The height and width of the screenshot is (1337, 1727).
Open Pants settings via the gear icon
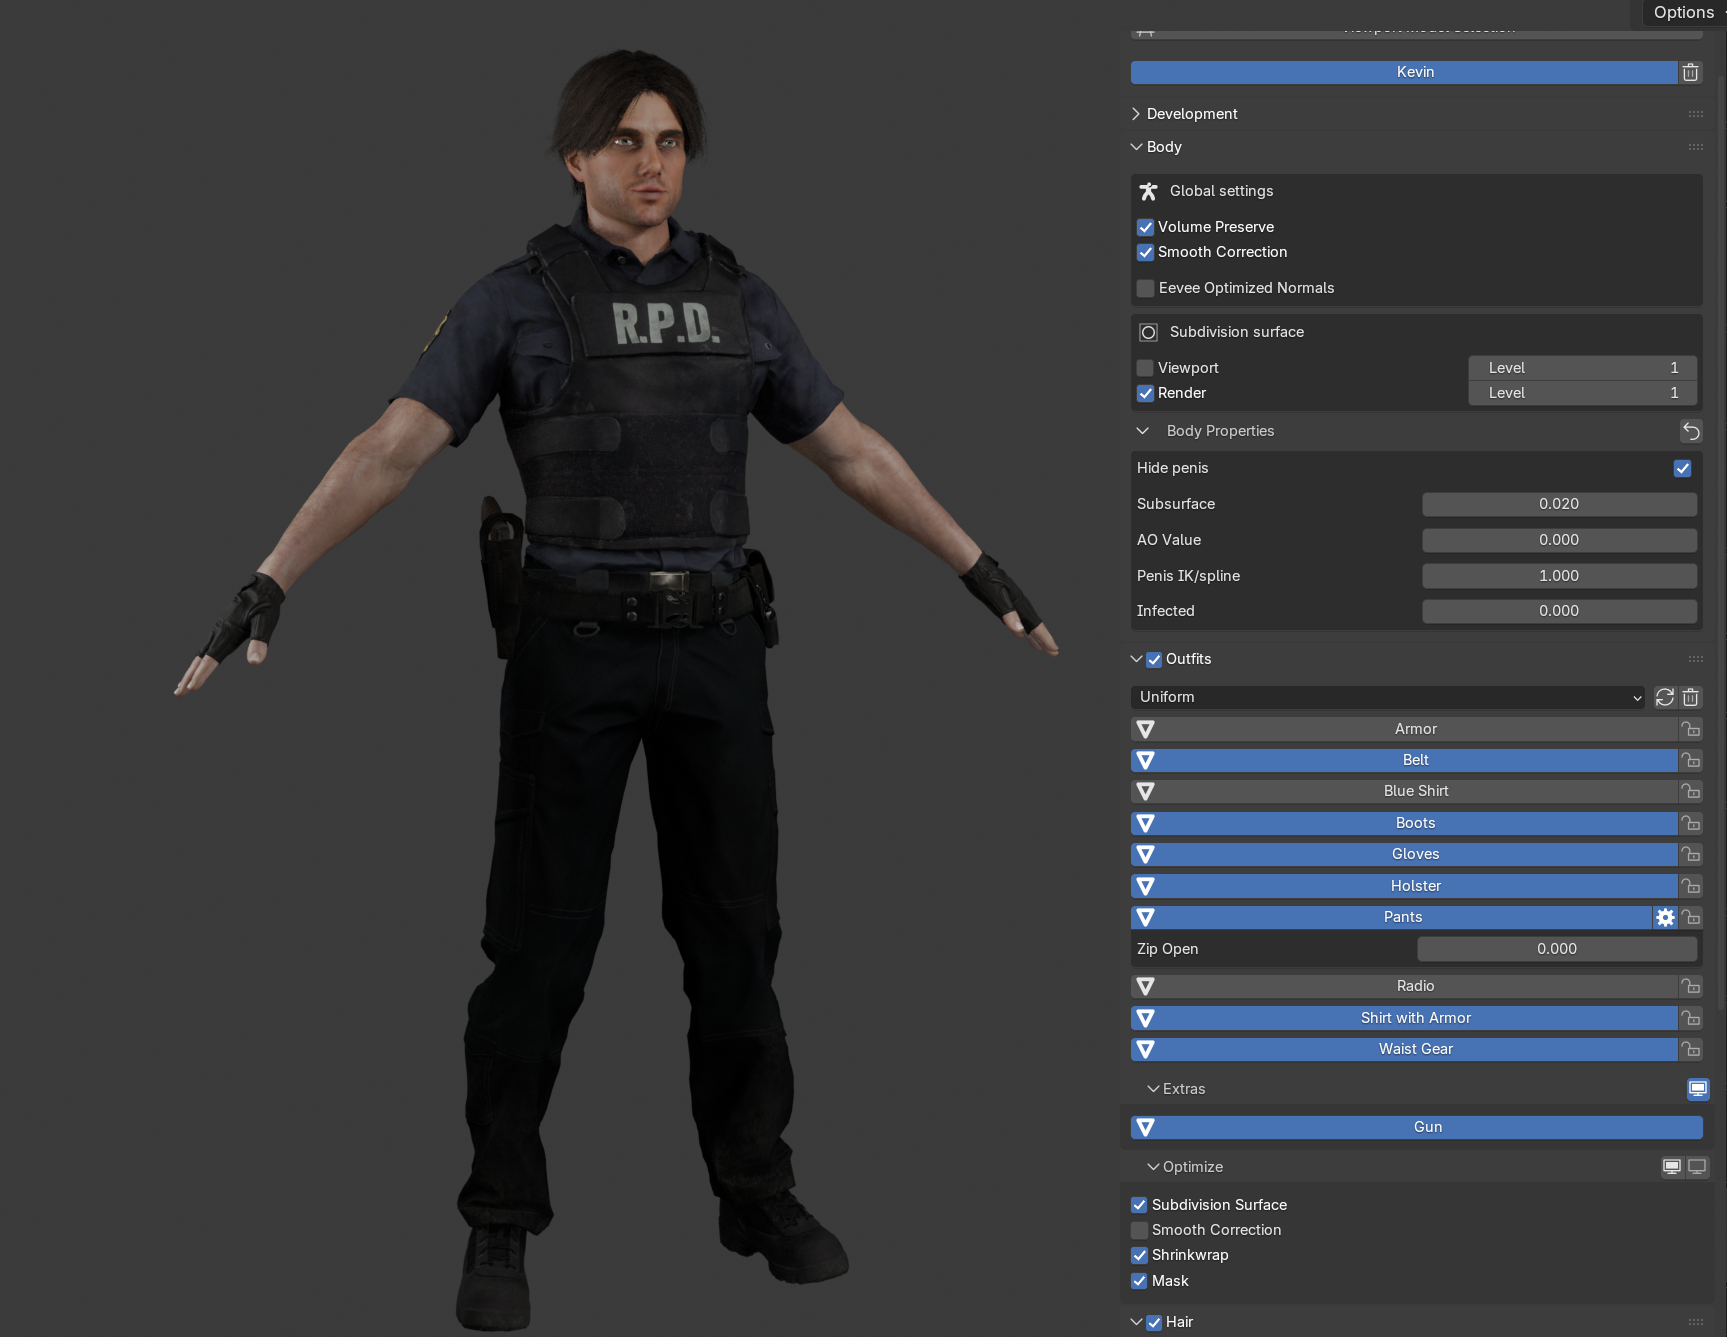click(x=1665, y=917)
